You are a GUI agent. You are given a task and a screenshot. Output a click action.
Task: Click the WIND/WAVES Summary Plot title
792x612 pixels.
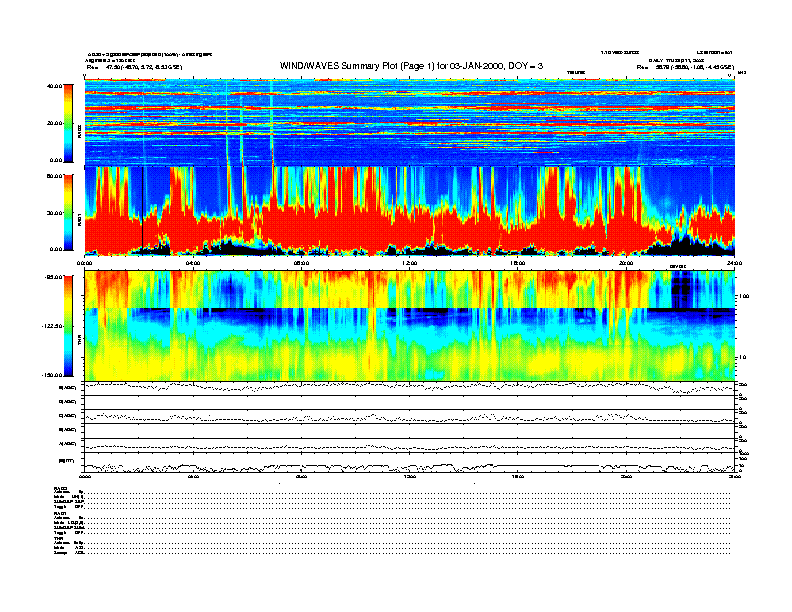411,66
